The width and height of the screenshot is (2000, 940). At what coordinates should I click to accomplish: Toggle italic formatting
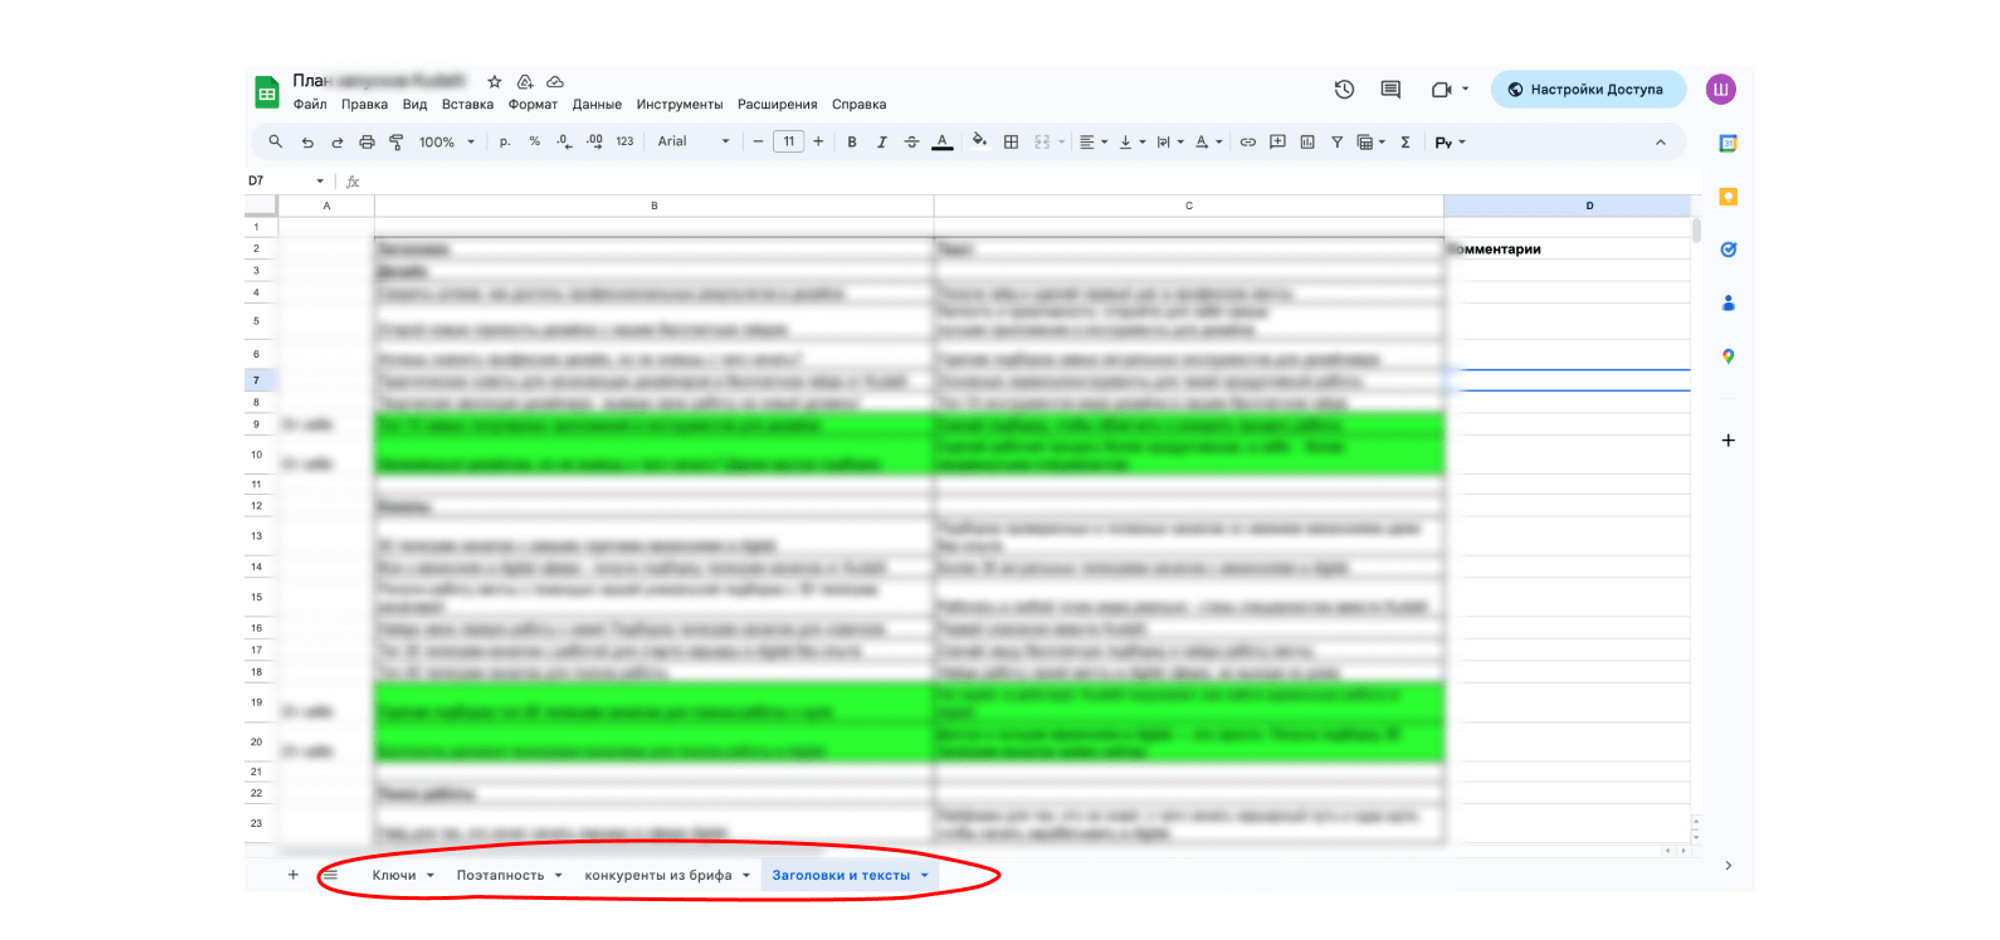click(x=881, y=142)
